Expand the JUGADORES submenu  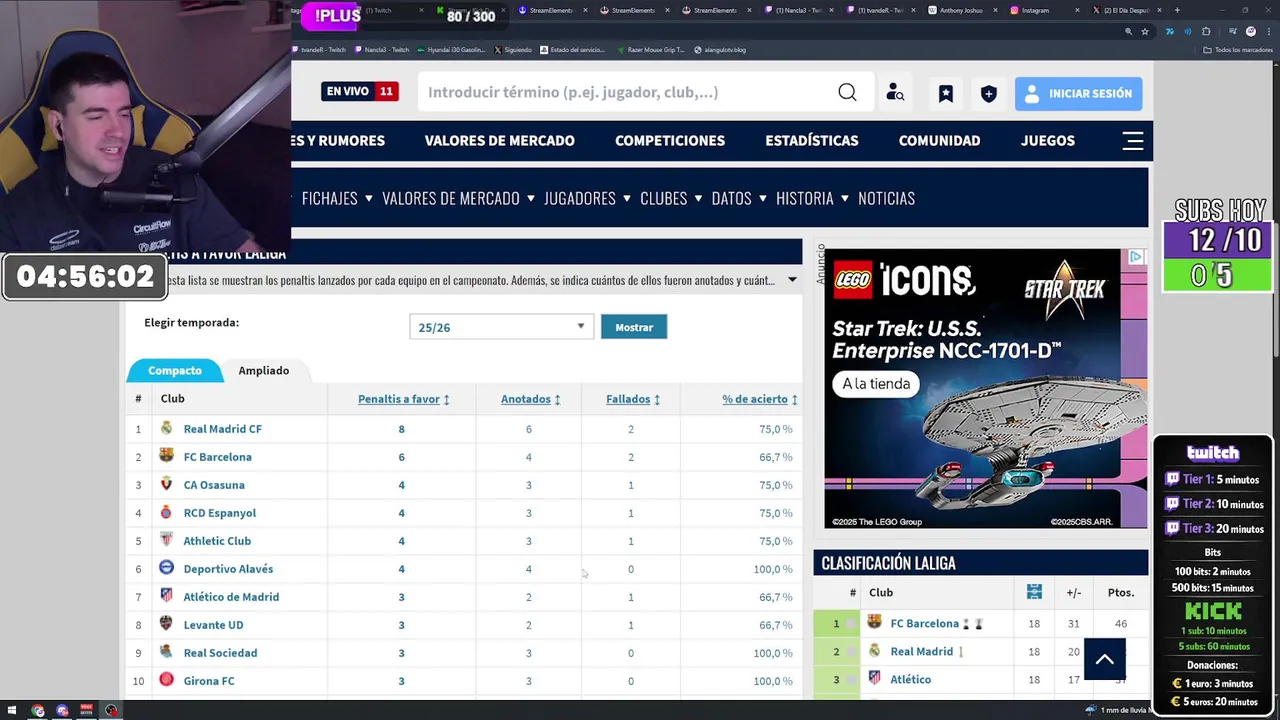[627, 198]
